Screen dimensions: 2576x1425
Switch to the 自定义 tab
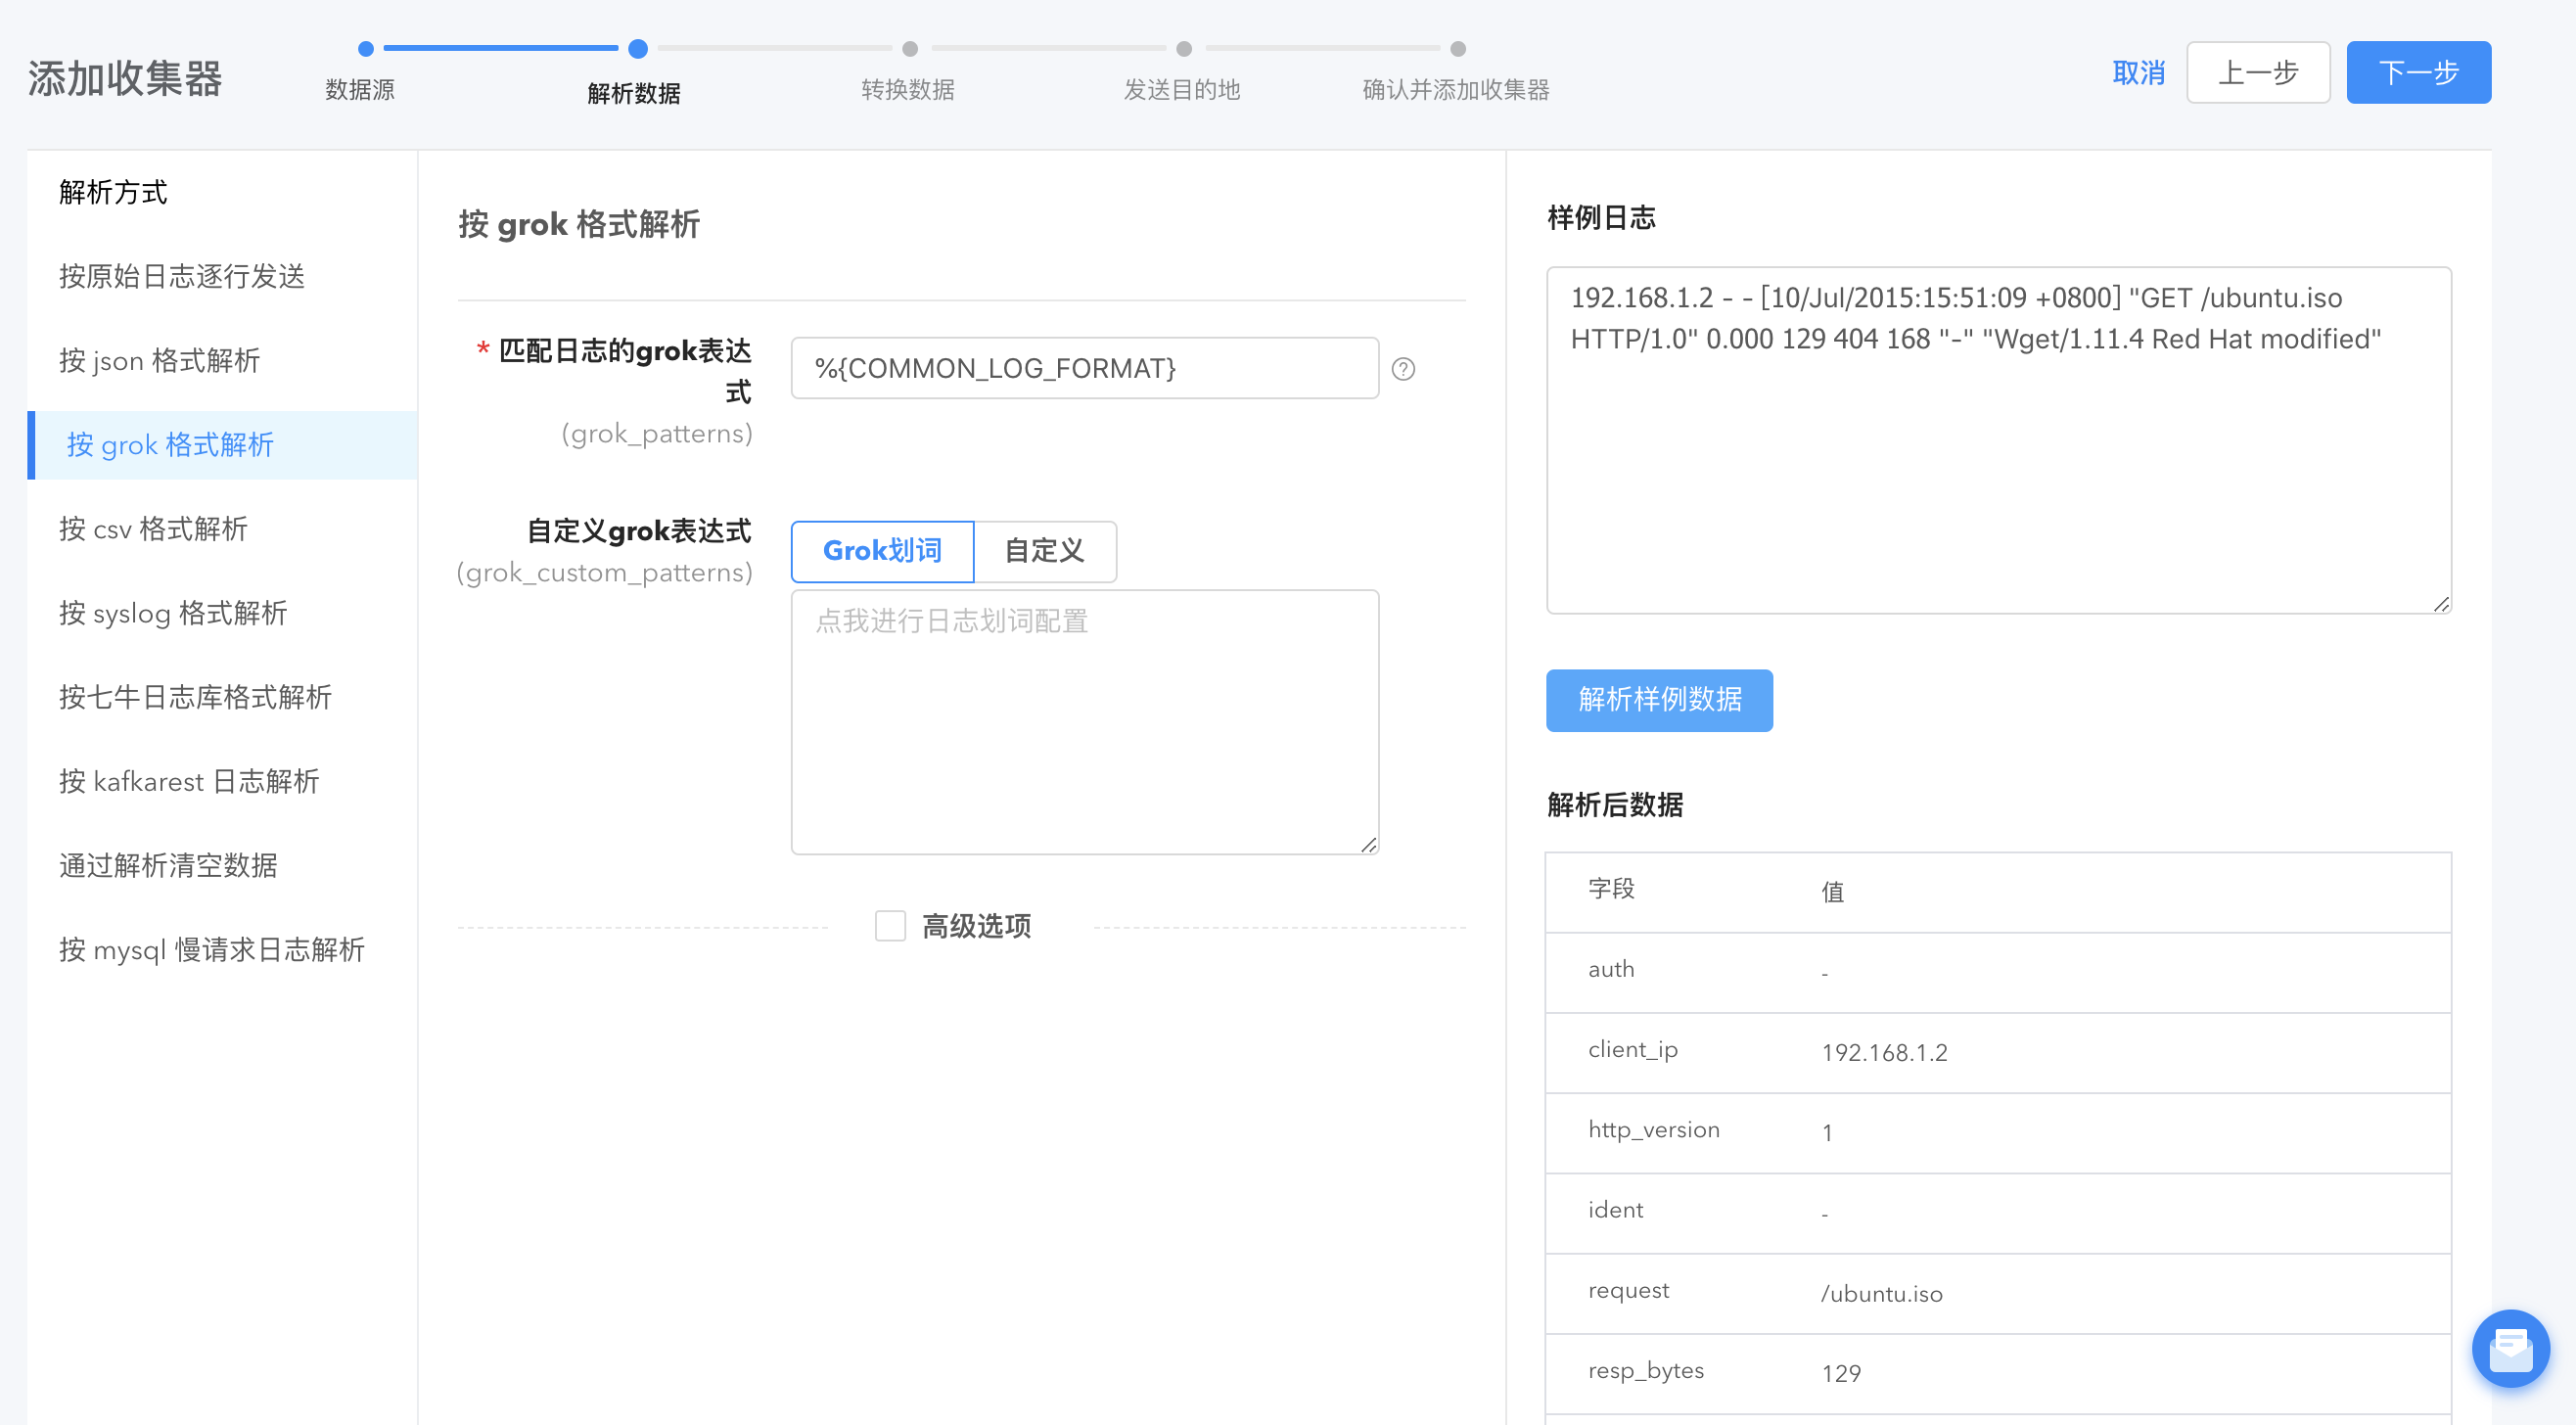pos(1045,551)
